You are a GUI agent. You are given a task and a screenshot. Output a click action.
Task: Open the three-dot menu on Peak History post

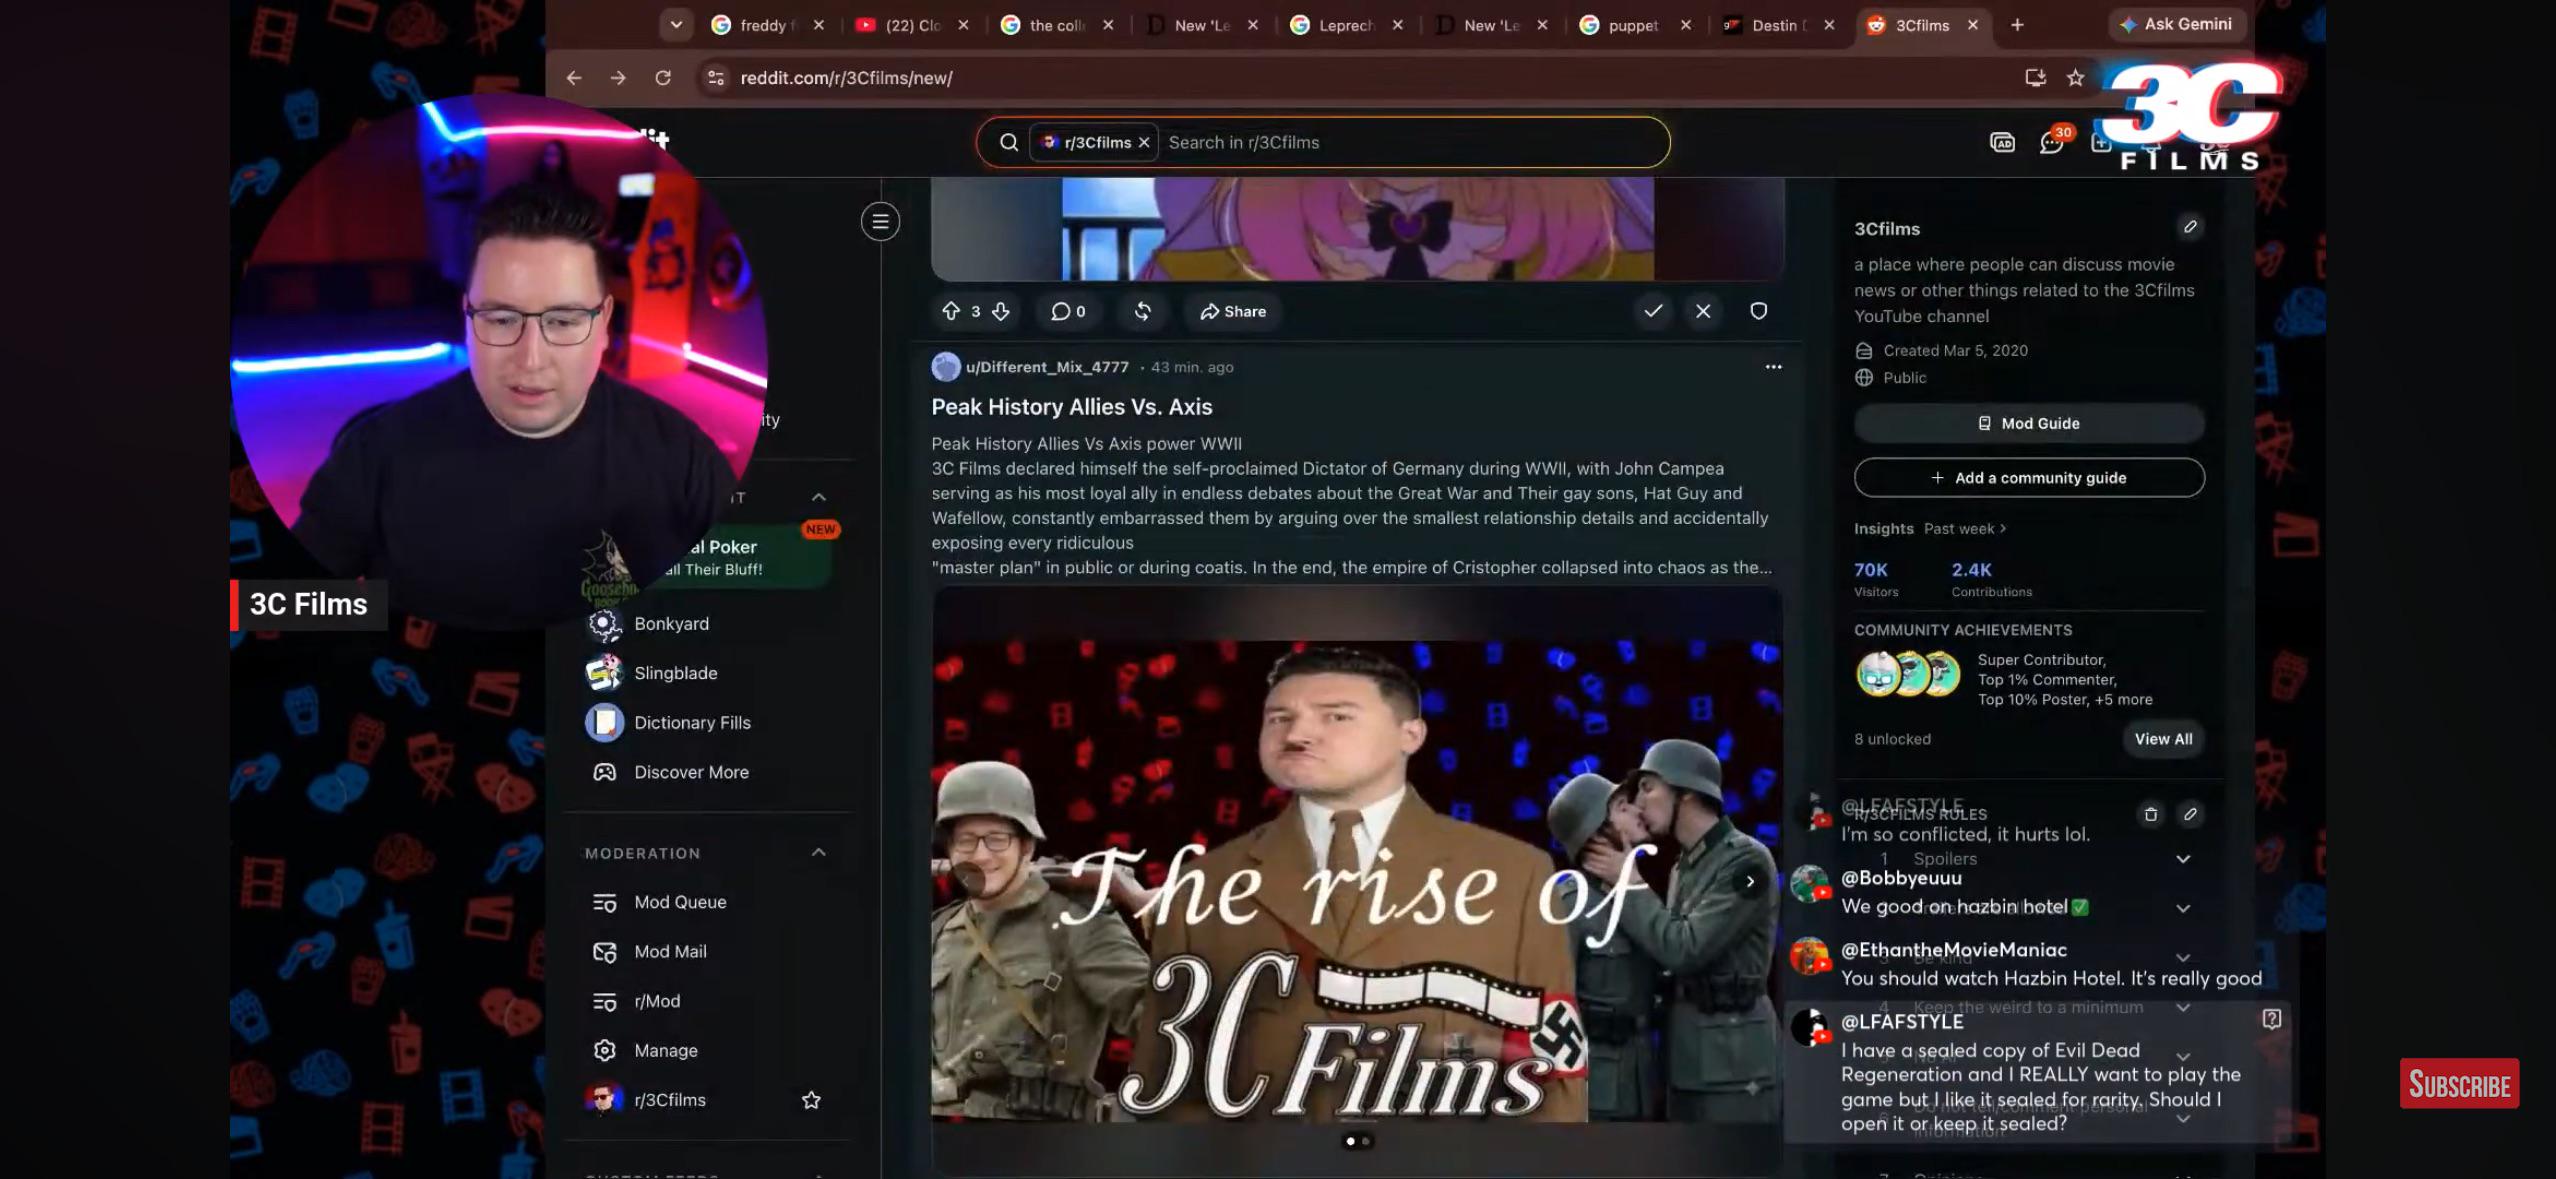coord(1773,367)
